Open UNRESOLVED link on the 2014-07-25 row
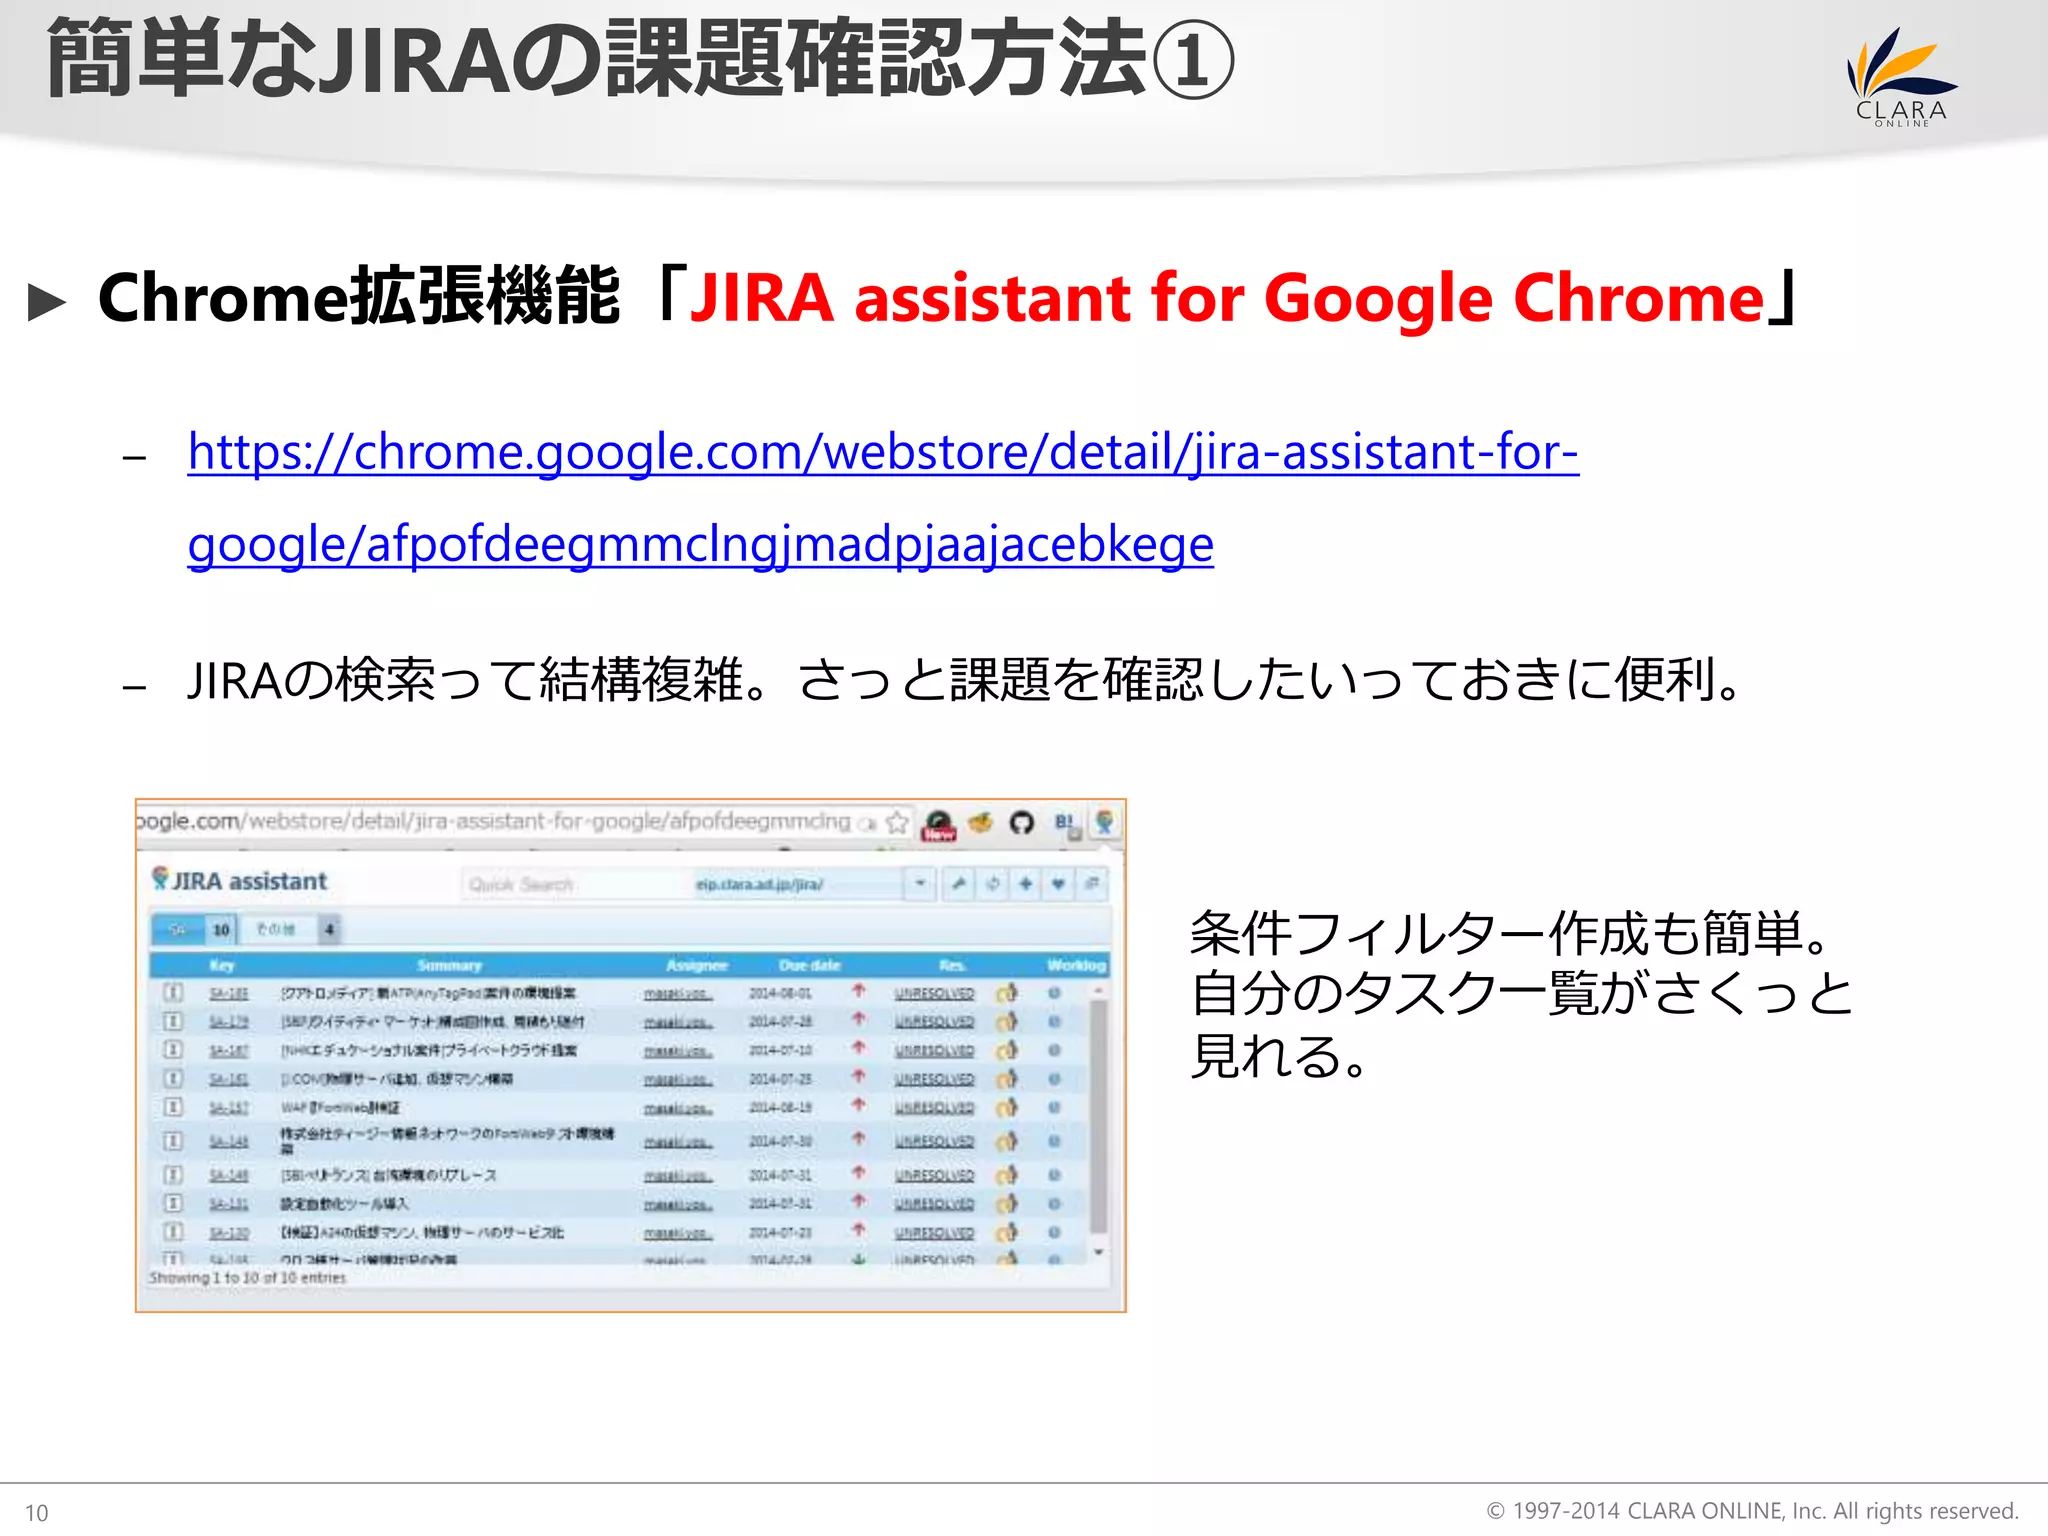Viewport: 2048px width, 1536px height. pyautogui.click(x=934, y=1080)
